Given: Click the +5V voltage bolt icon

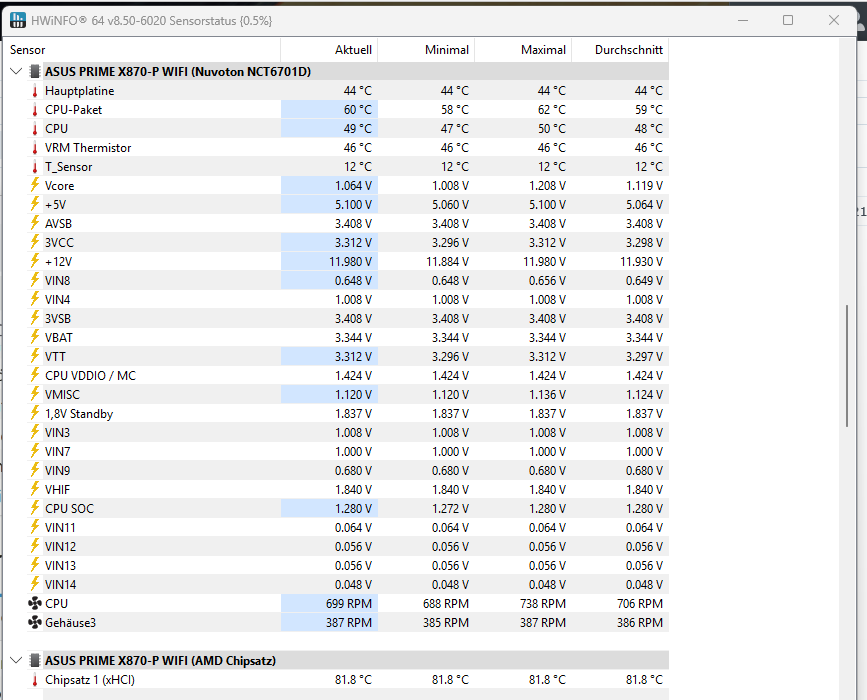Looking at the screenshot, I should point(35,204).
